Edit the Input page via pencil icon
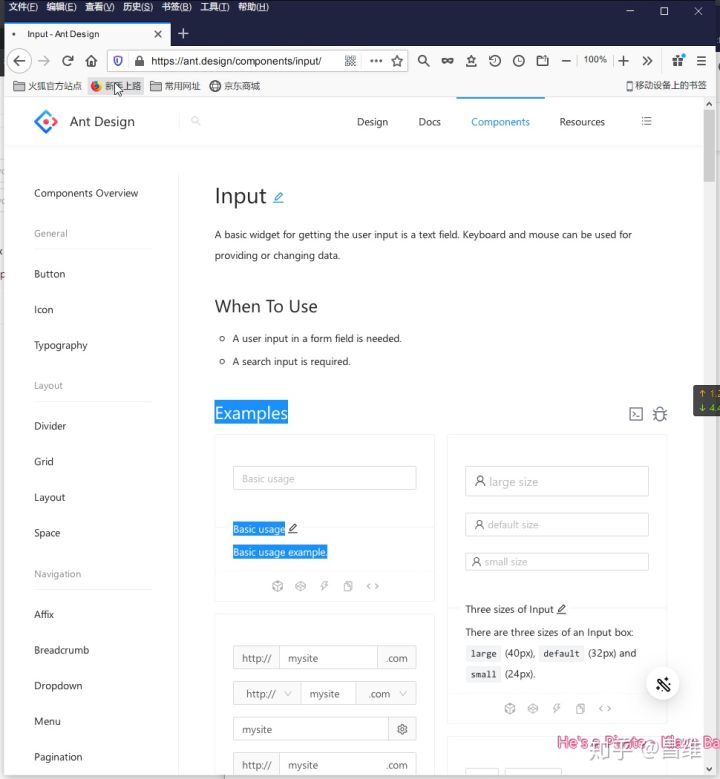This screenshot has height=779, width=720. (x=278, y=198)
